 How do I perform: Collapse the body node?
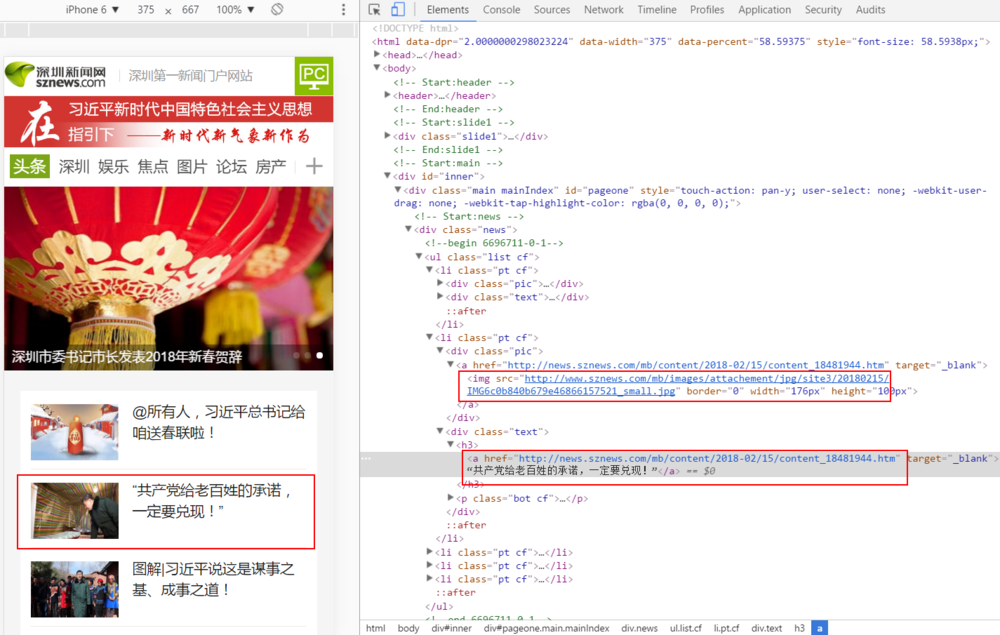click(x=377, y=68)
